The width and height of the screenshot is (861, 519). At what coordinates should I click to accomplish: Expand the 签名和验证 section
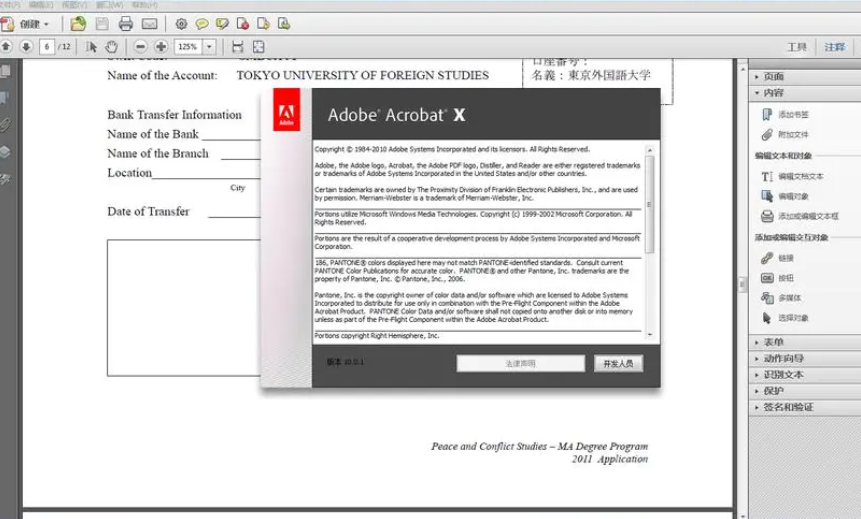[804, 408]
